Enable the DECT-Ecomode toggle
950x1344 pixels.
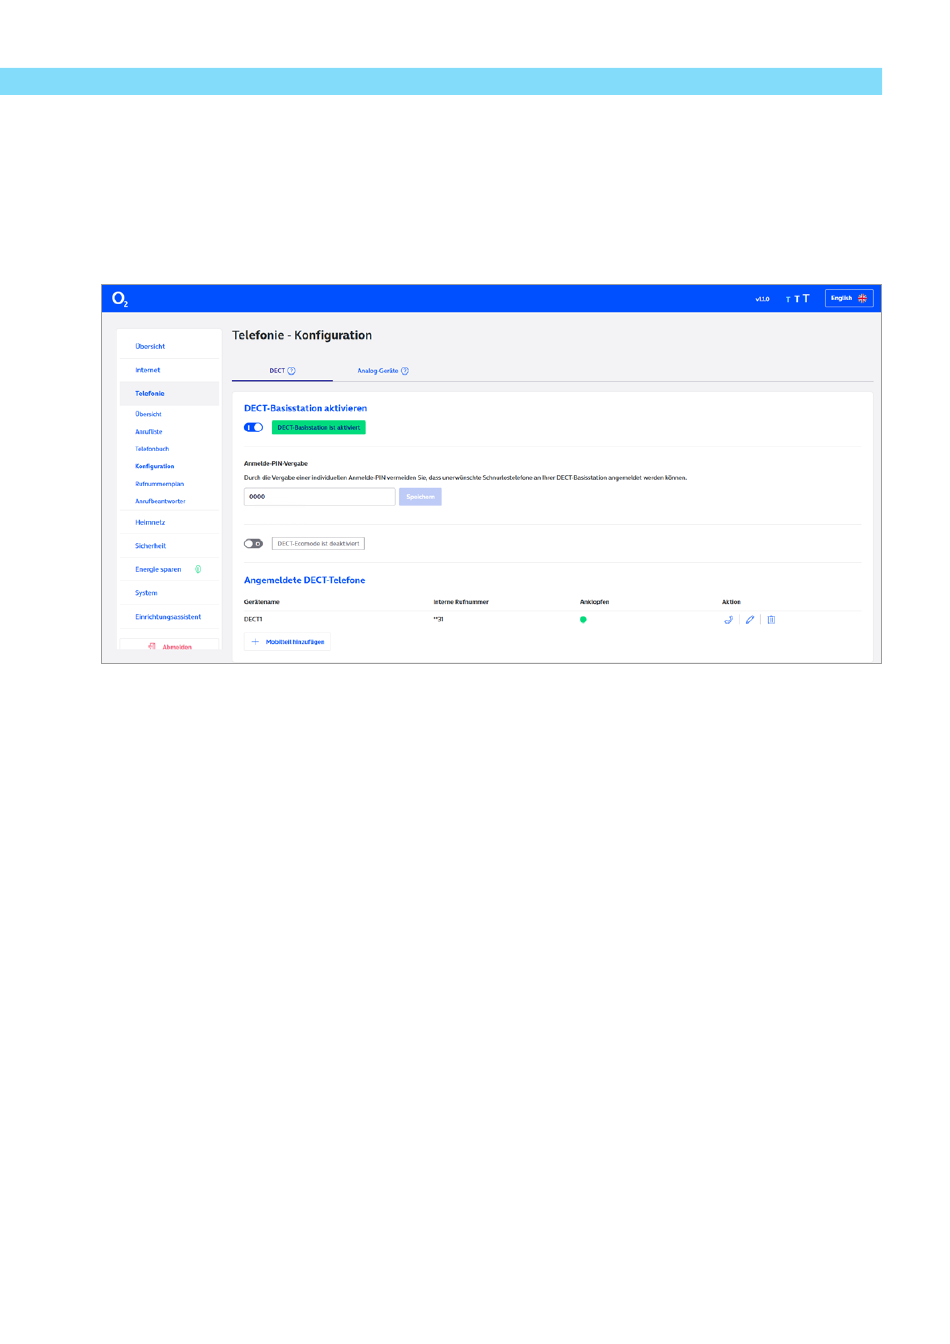[254, 544]
